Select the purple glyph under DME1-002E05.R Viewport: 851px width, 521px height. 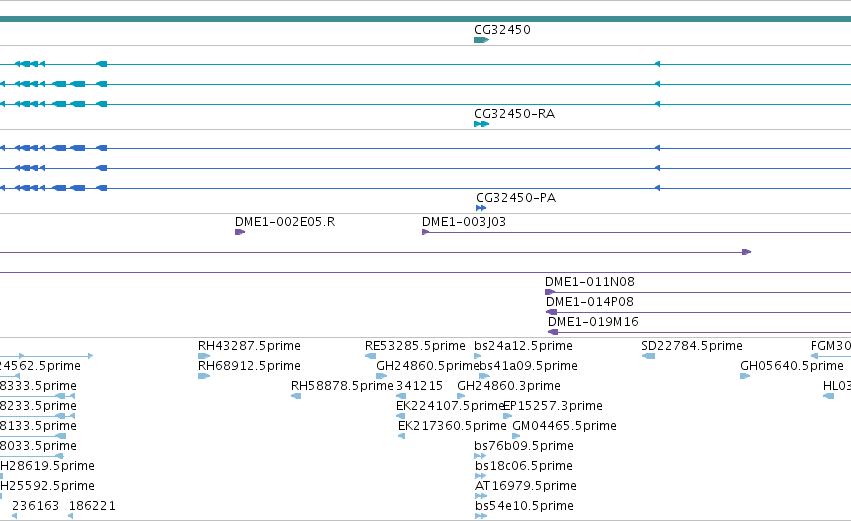point(240,232)
